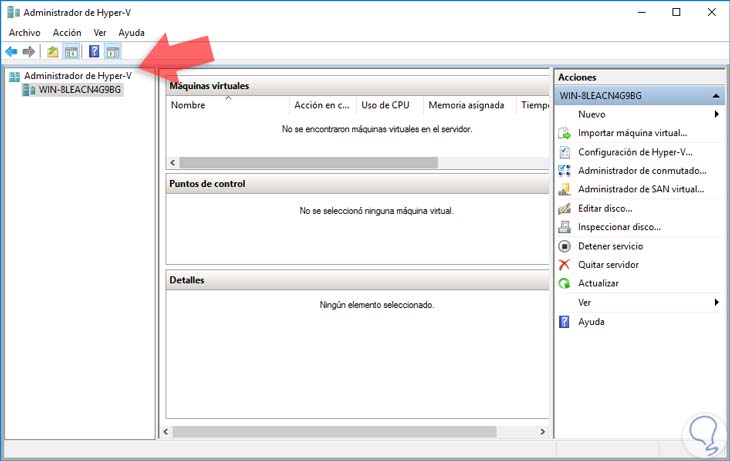730x461 pixels.
Task: Click the Acciones pane title
Action: [577, 77]
